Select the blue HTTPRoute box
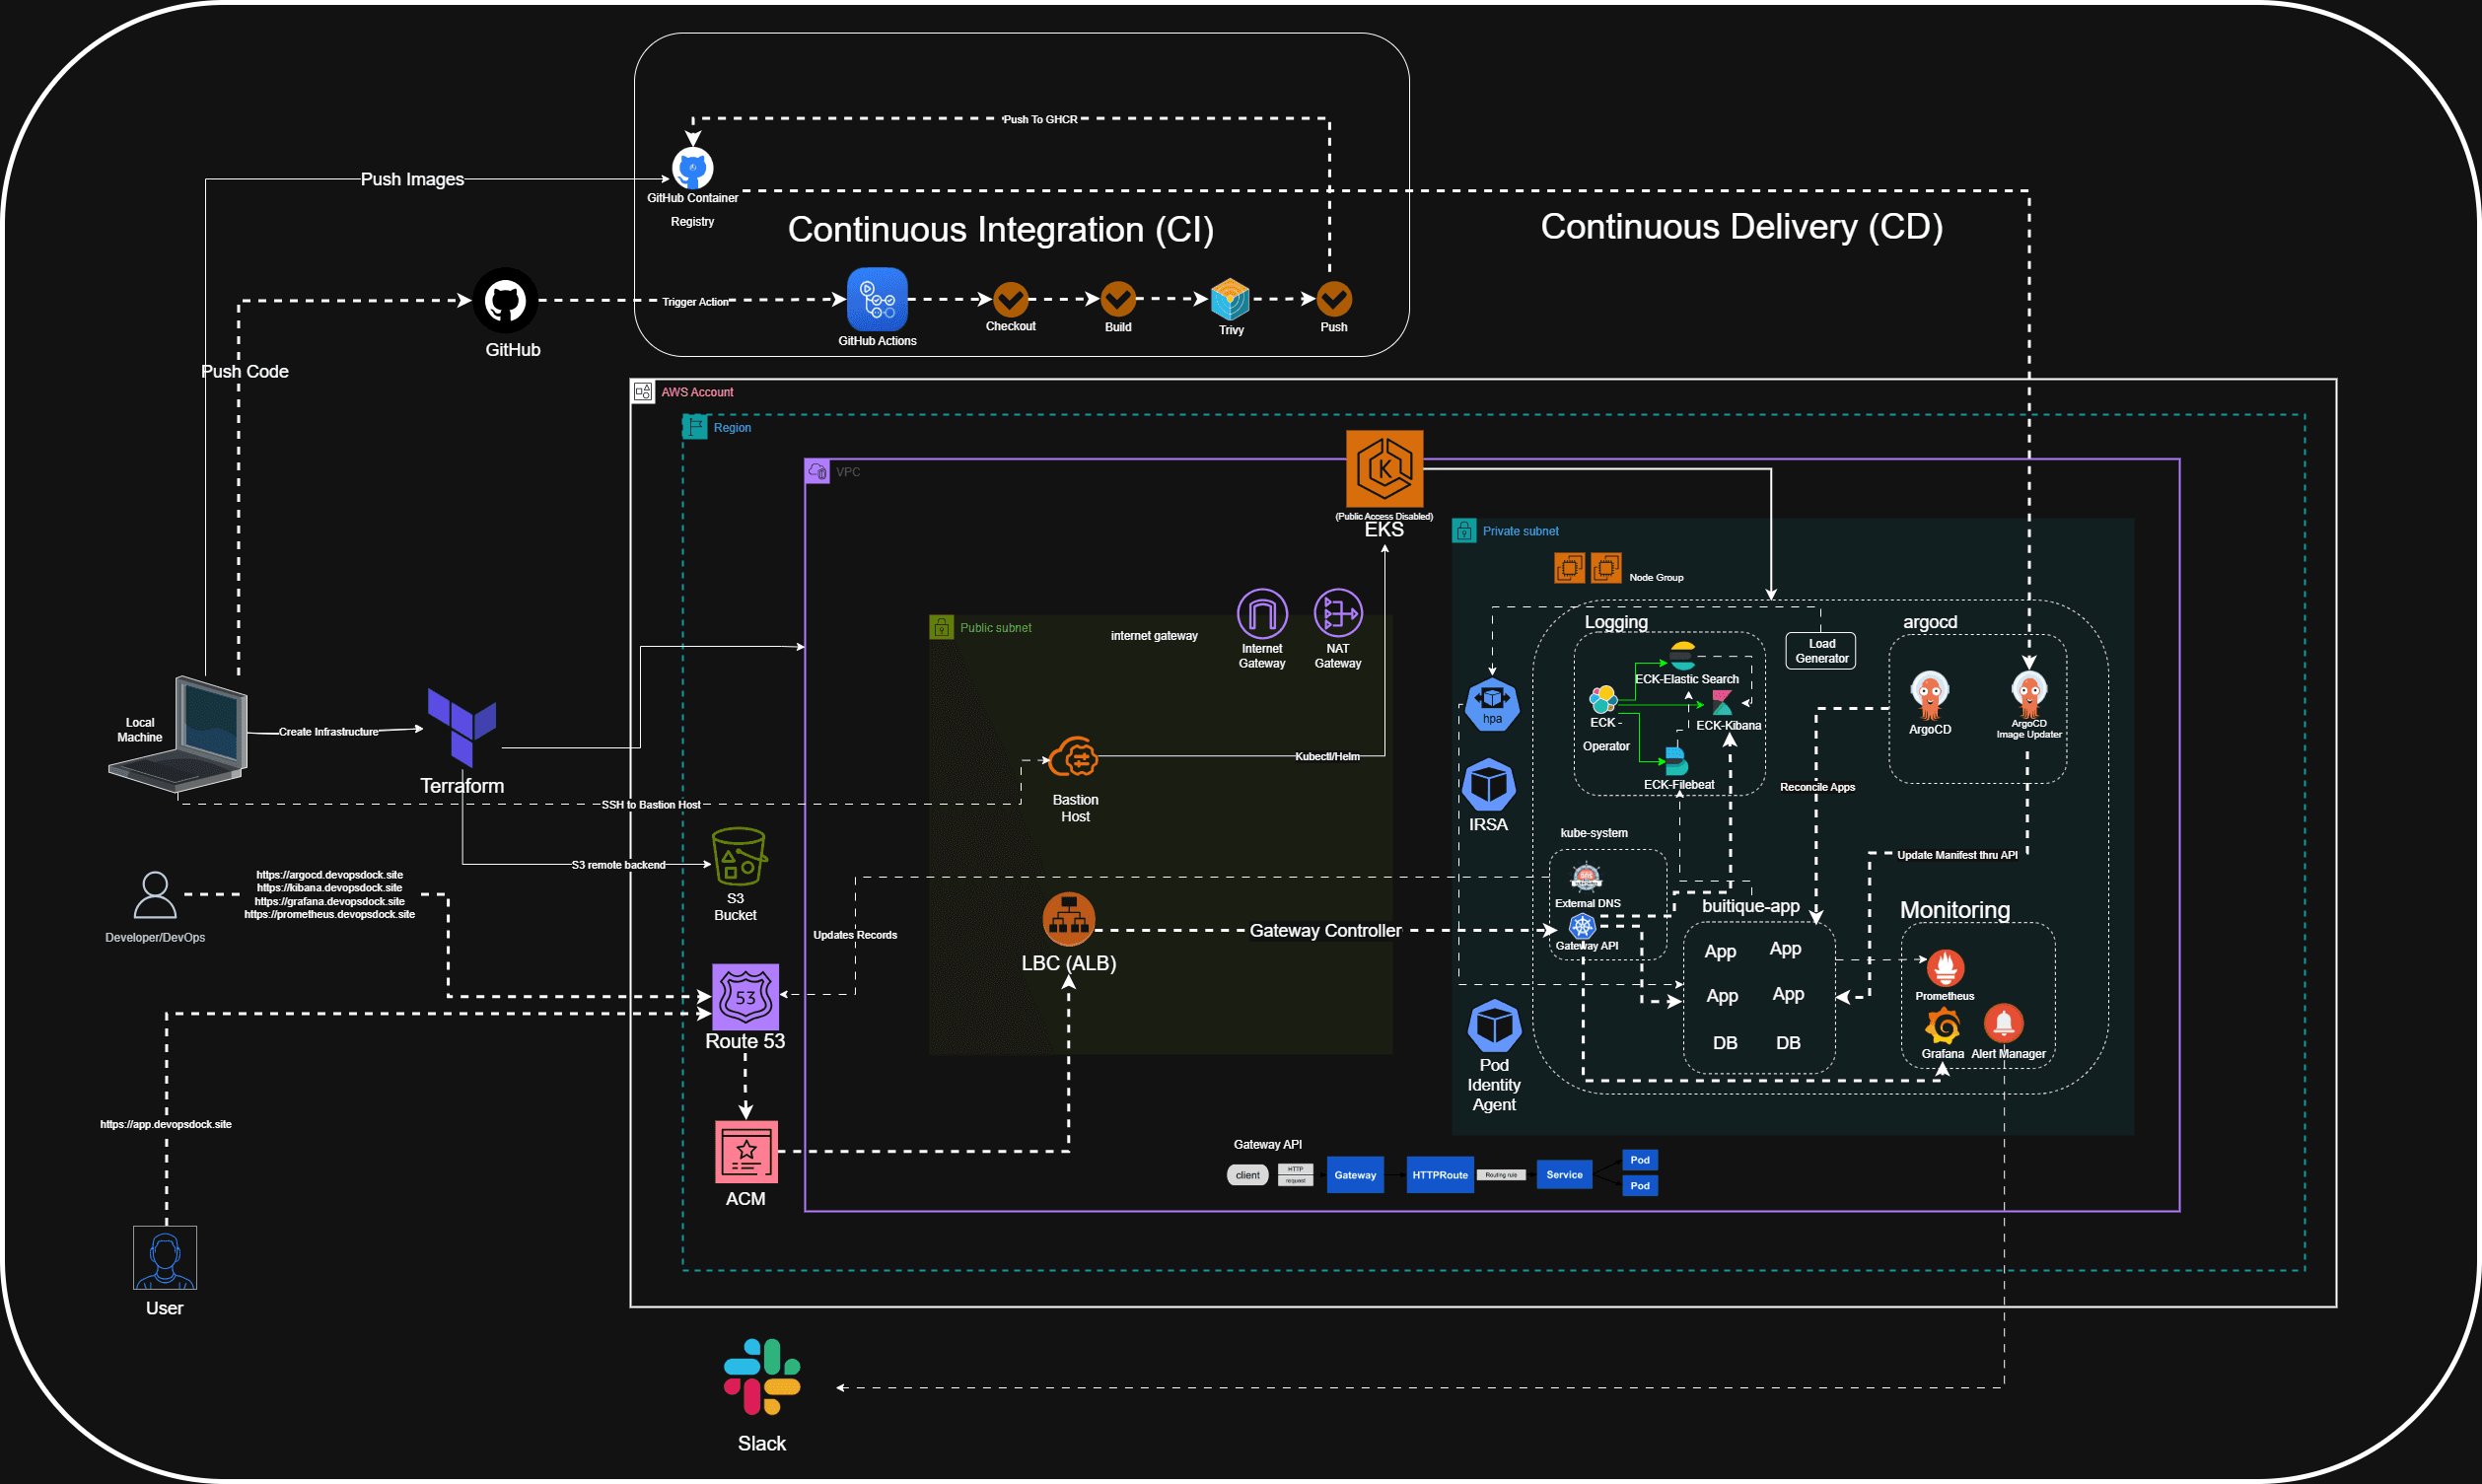 [1440, 1175]
